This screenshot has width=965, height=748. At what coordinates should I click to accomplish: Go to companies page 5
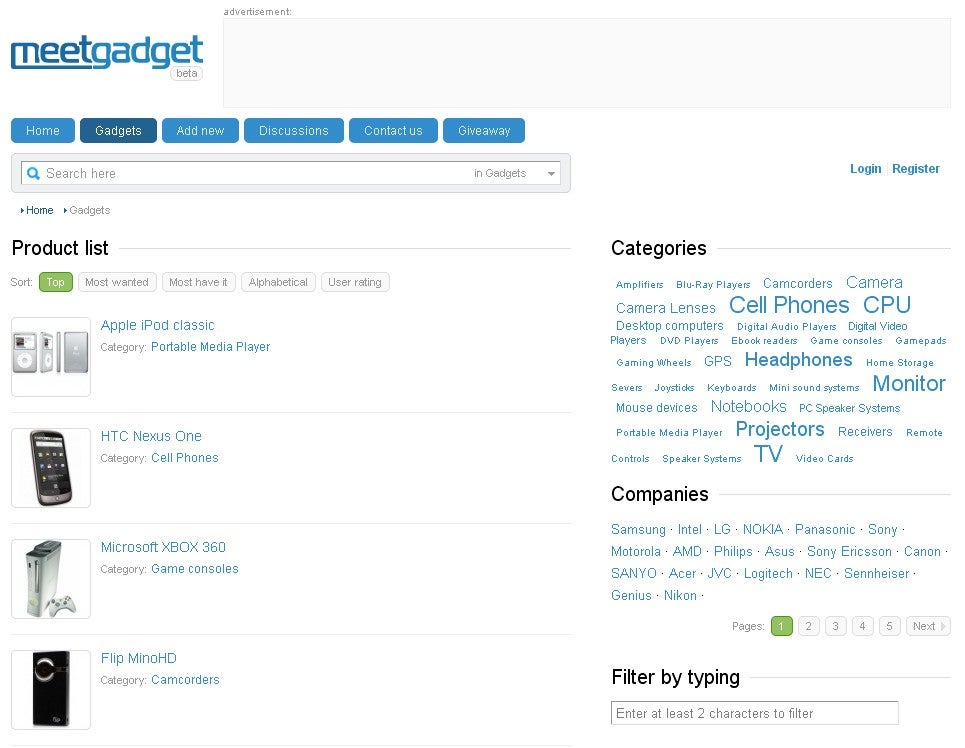coord(889,626)
